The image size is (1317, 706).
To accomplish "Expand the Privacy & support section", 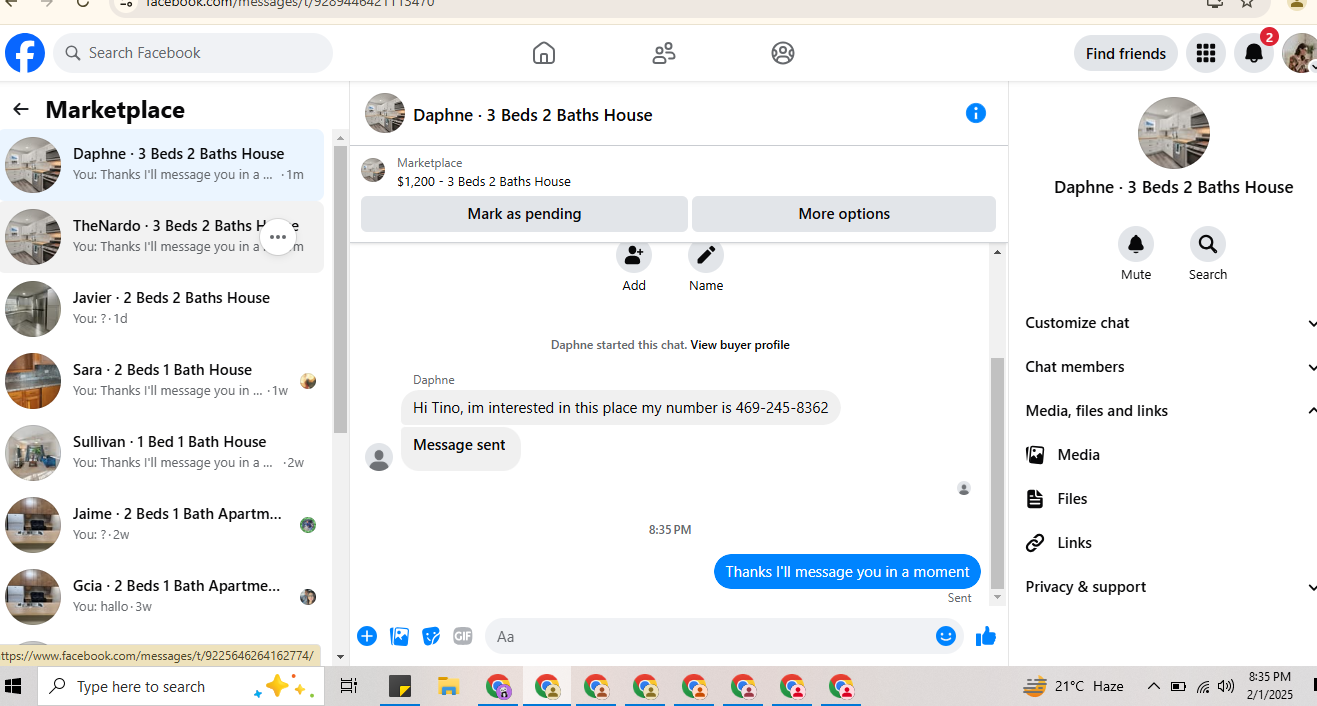I will pyautogui.click(x=1168, y=587).
